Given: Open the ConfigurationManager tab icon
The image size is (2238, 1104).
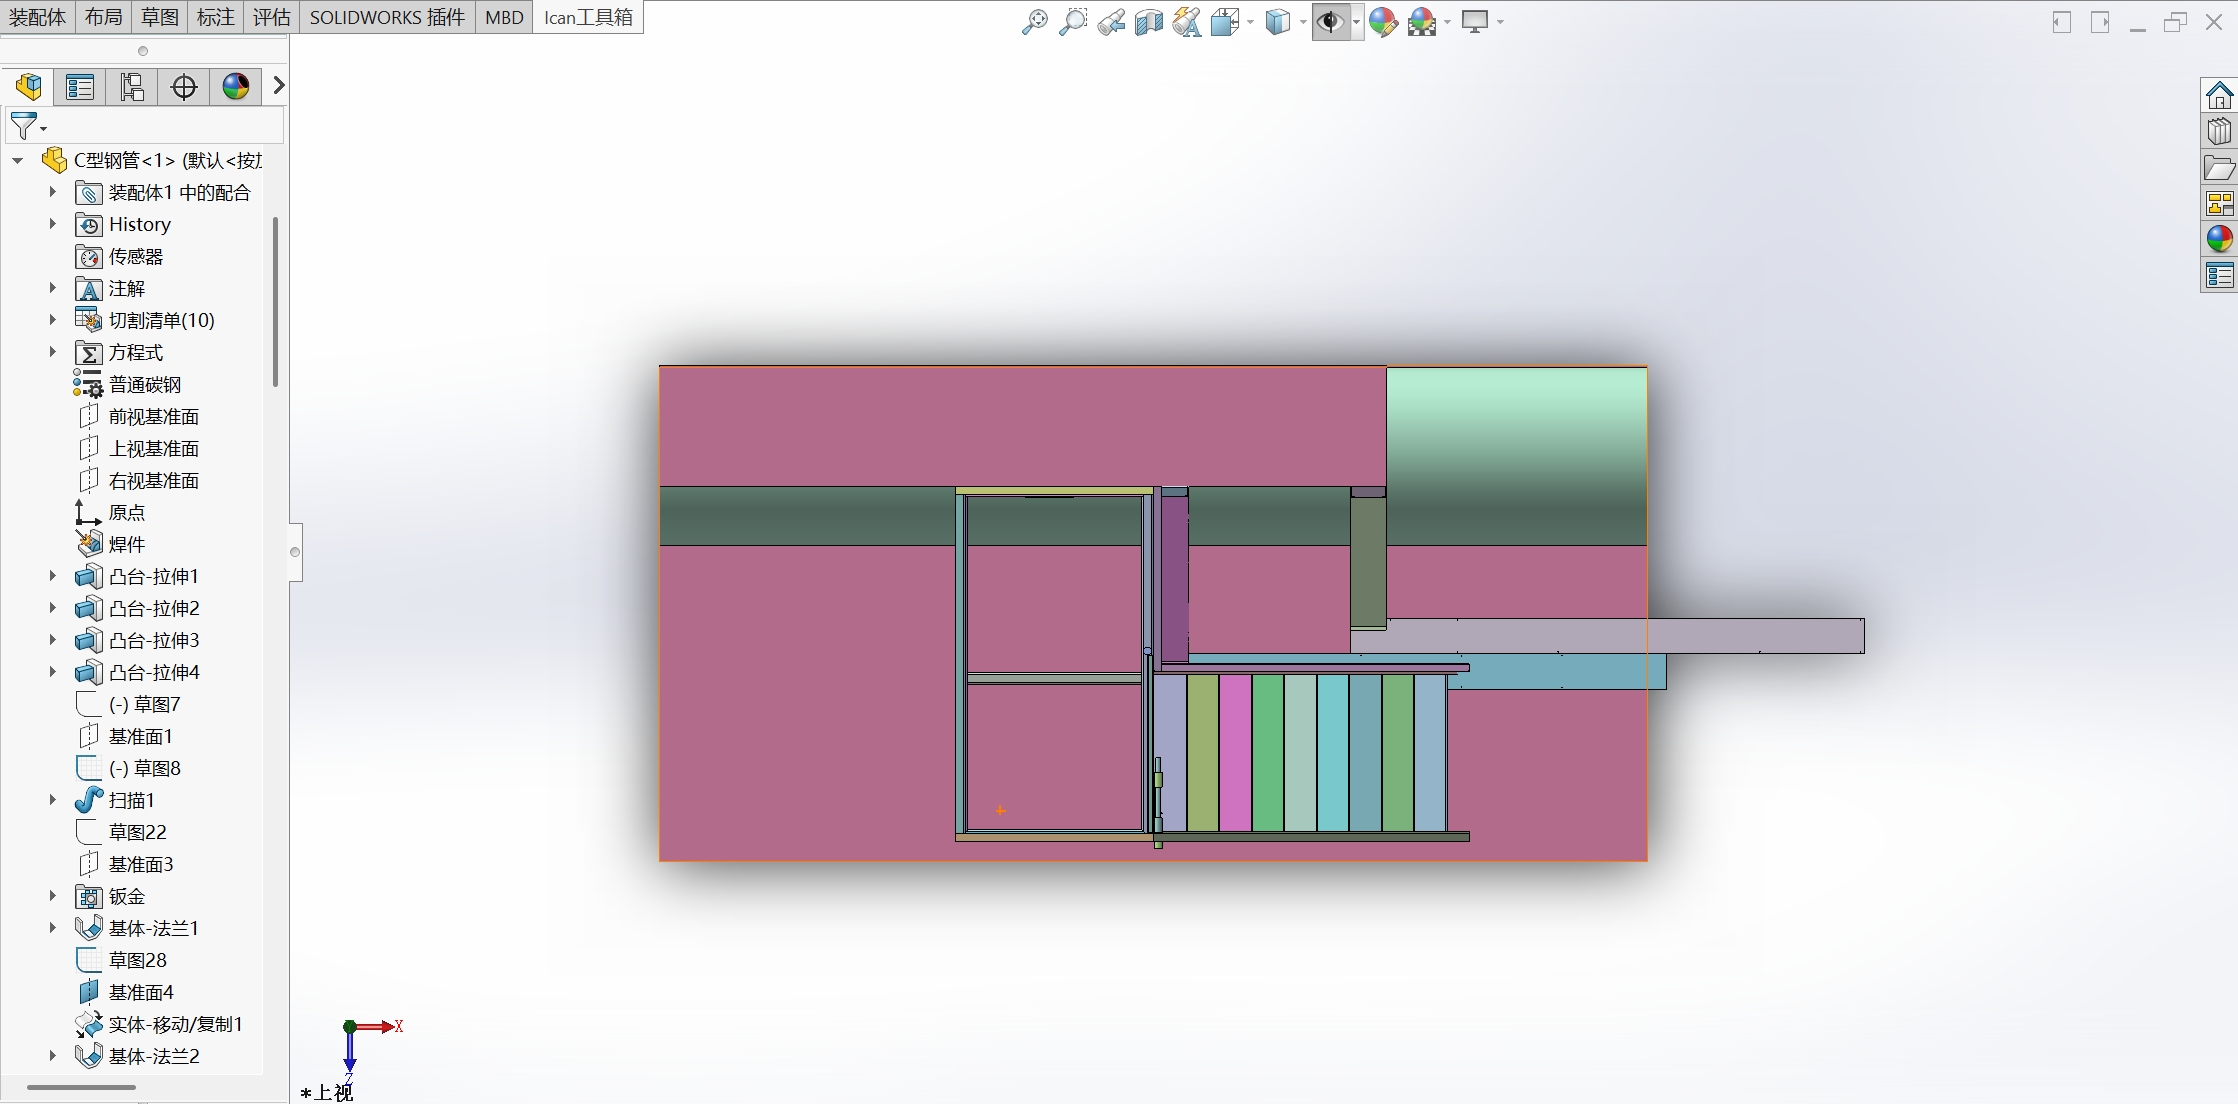Looking at the screenshot, I should (x=132, y=87).
